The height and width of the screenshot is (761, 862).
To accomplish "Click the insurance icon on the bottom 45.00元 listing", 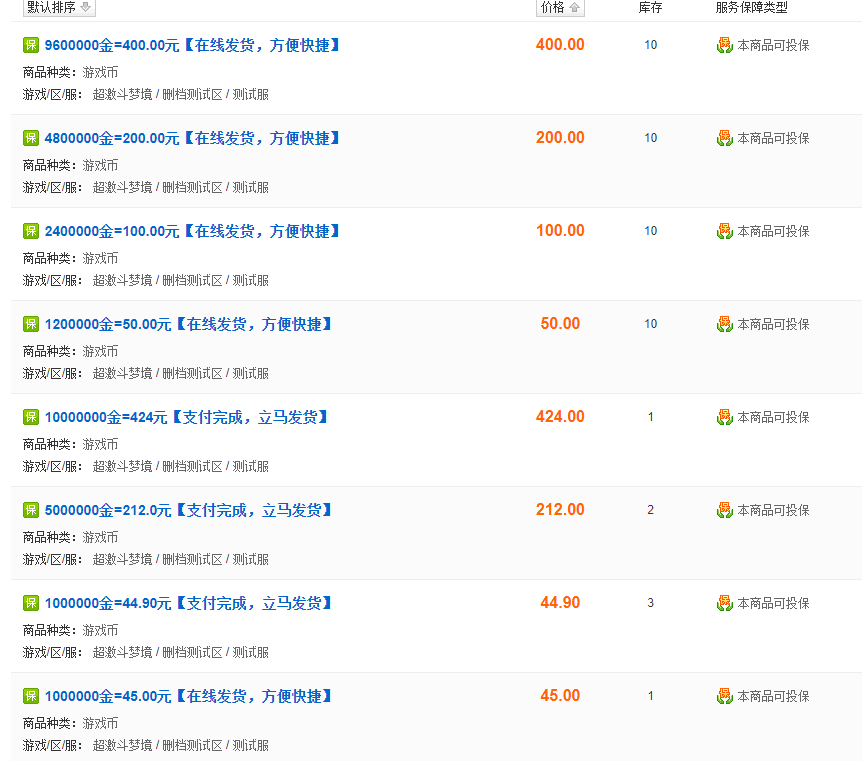I will click(724, 696).
